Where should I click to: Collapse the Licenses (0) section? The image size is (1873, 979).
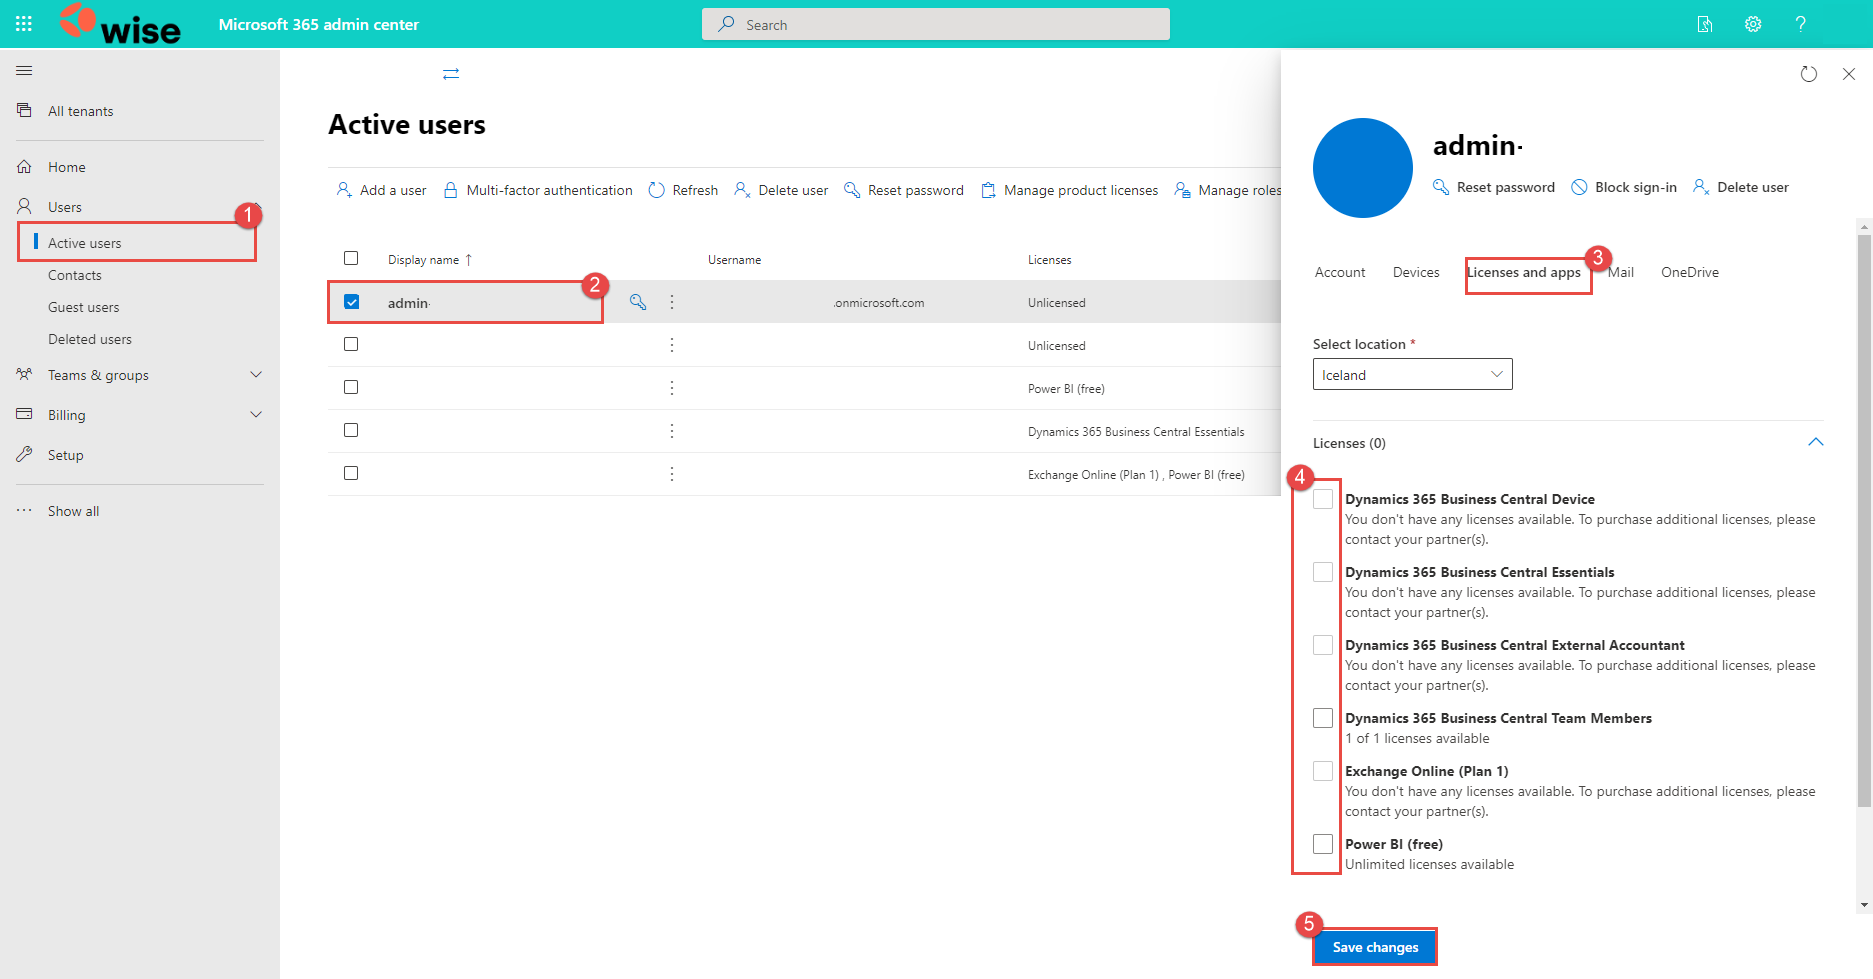click(x=1815, y=443)
